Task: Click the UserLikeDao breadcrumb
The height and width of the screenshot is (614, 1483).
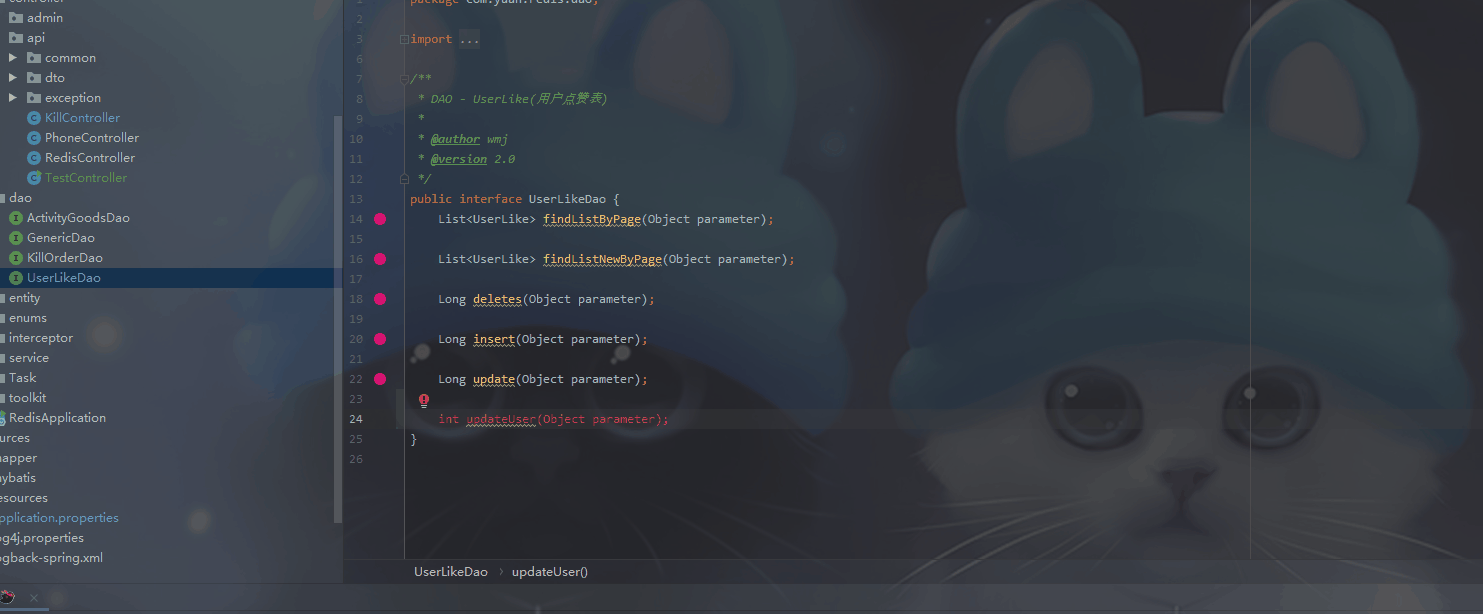Action: click(451, 572)
